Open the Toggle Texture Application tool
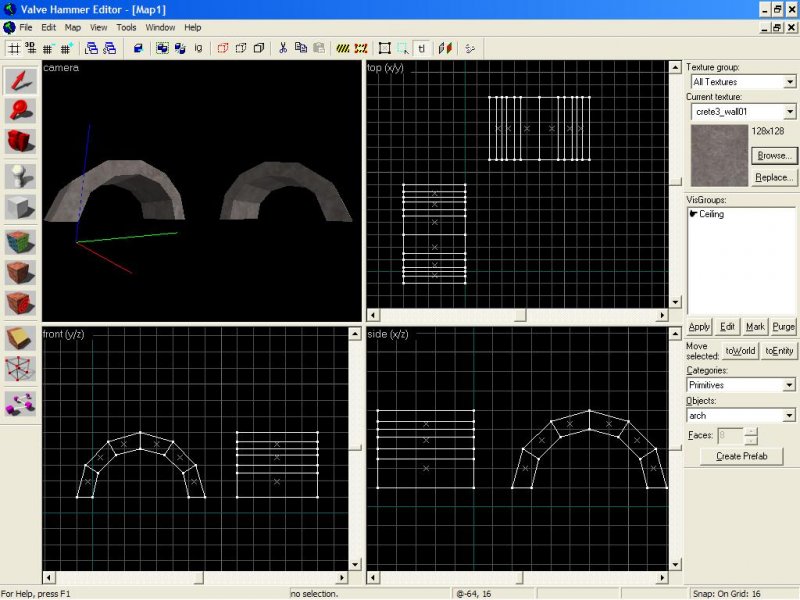800x600 pixels. pyautogui.click(x=21, y=241)
